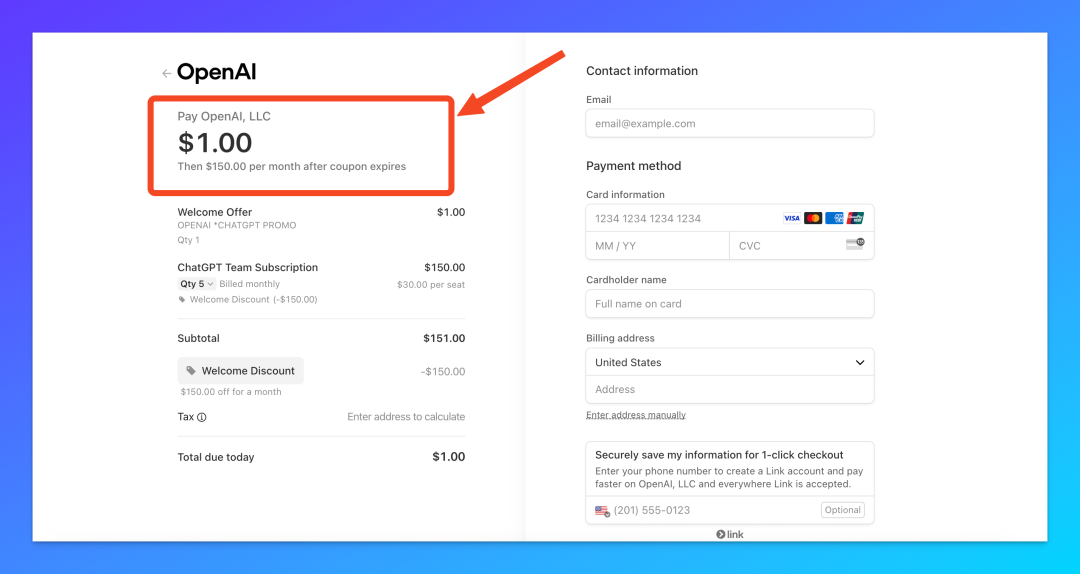Focus the Email input field
This screenshot has width=1080, height=574.
pos(730,124)
